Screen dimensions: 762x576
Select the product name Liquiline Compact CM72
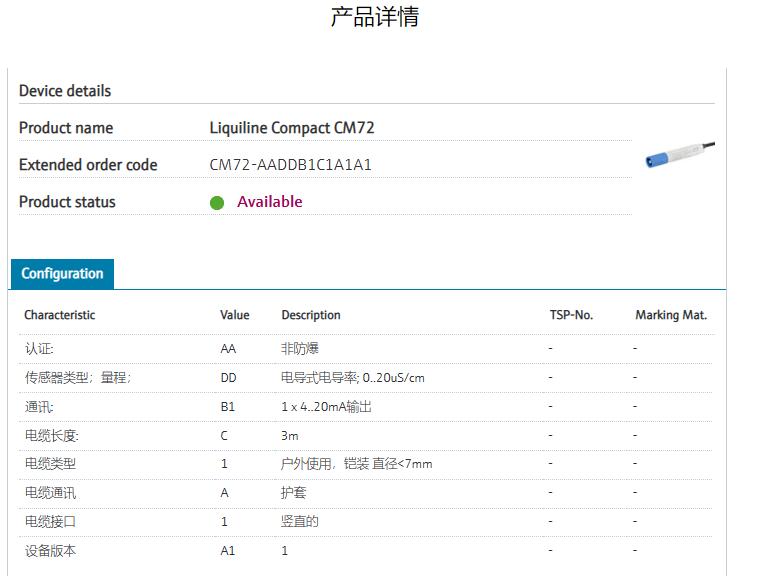tap(292, 128)
